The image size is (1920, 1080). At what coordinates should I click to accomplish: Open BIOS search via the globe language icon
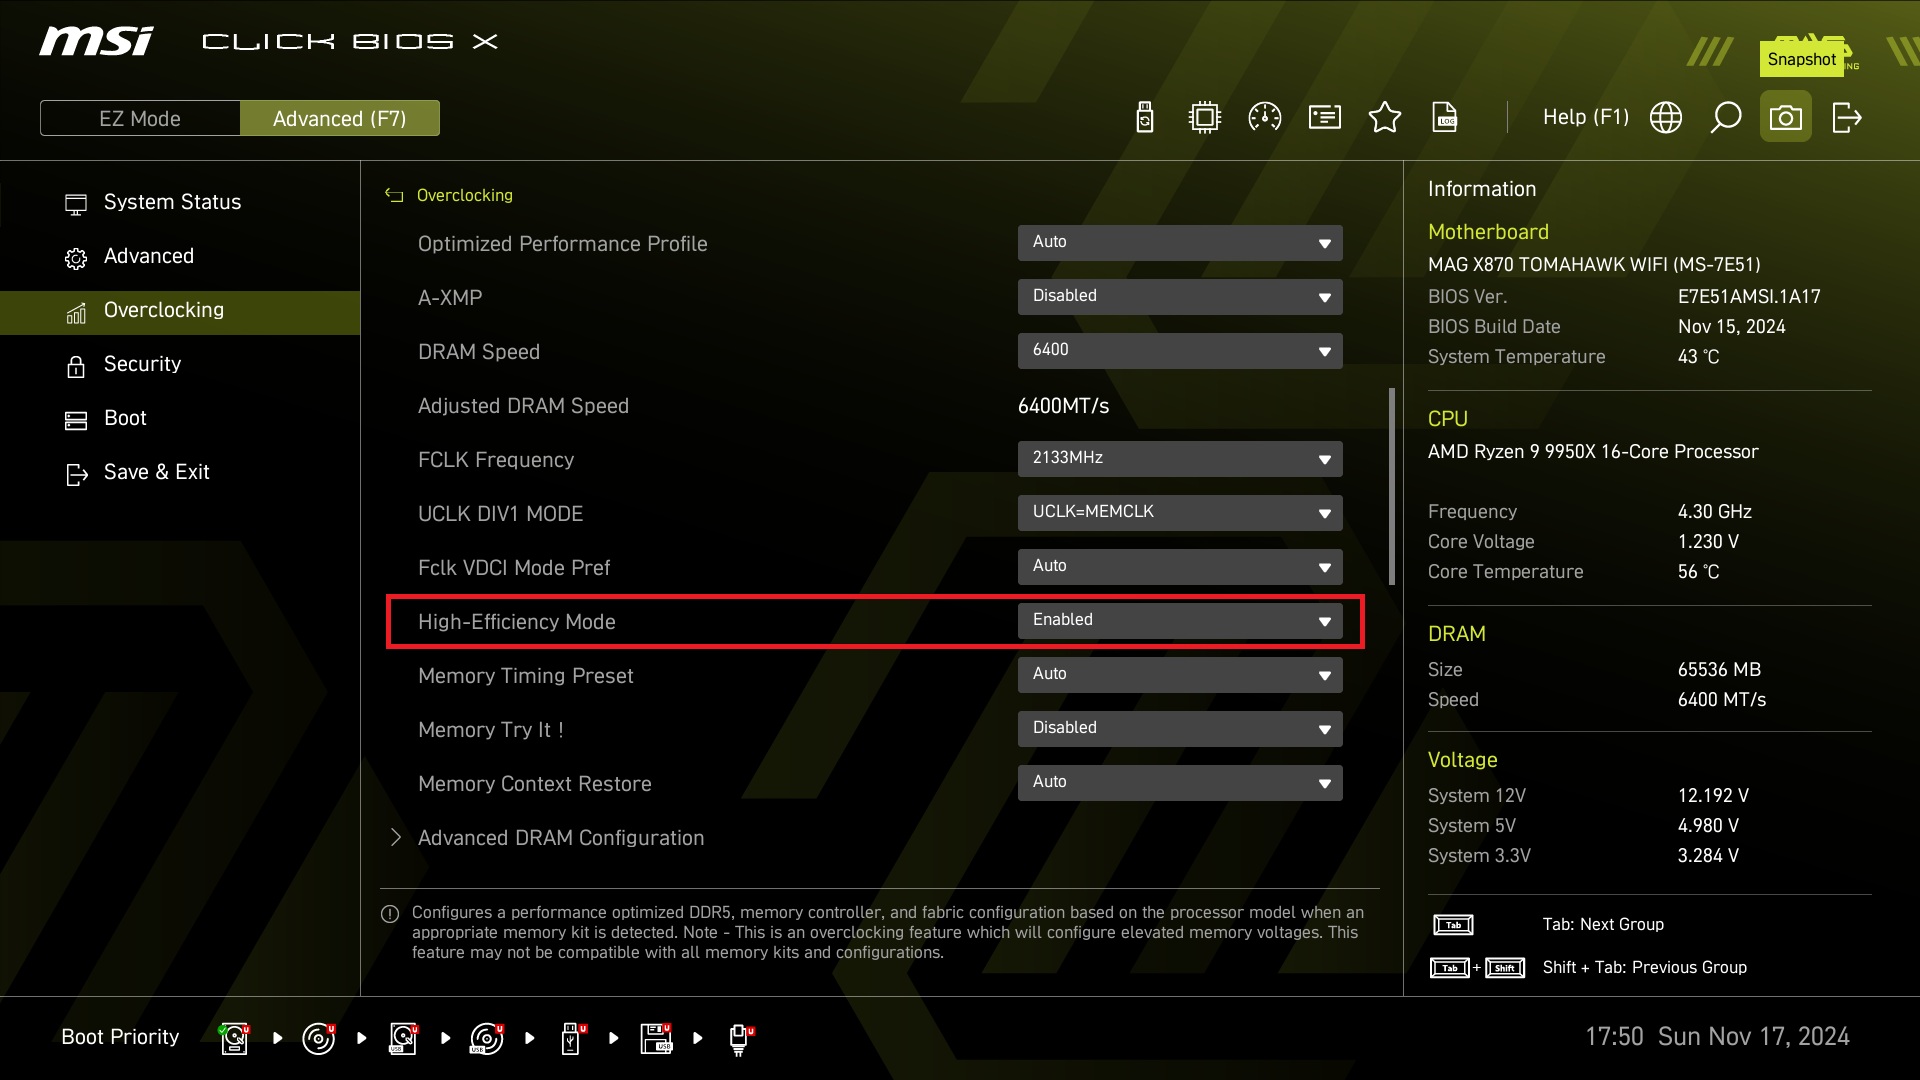click(x=1667, y=117)
